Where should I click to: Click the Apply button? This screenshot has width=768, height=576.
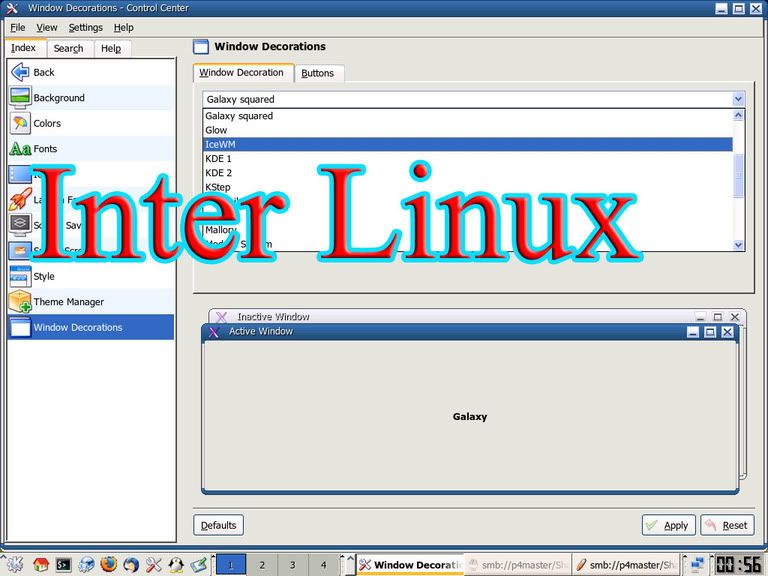[669, 525]
